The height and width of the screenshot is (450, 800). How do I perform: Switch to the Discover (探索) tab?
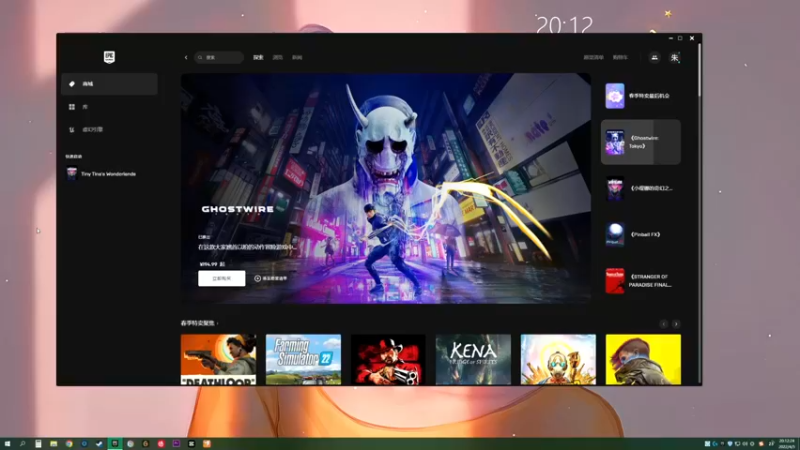(258, 58)
